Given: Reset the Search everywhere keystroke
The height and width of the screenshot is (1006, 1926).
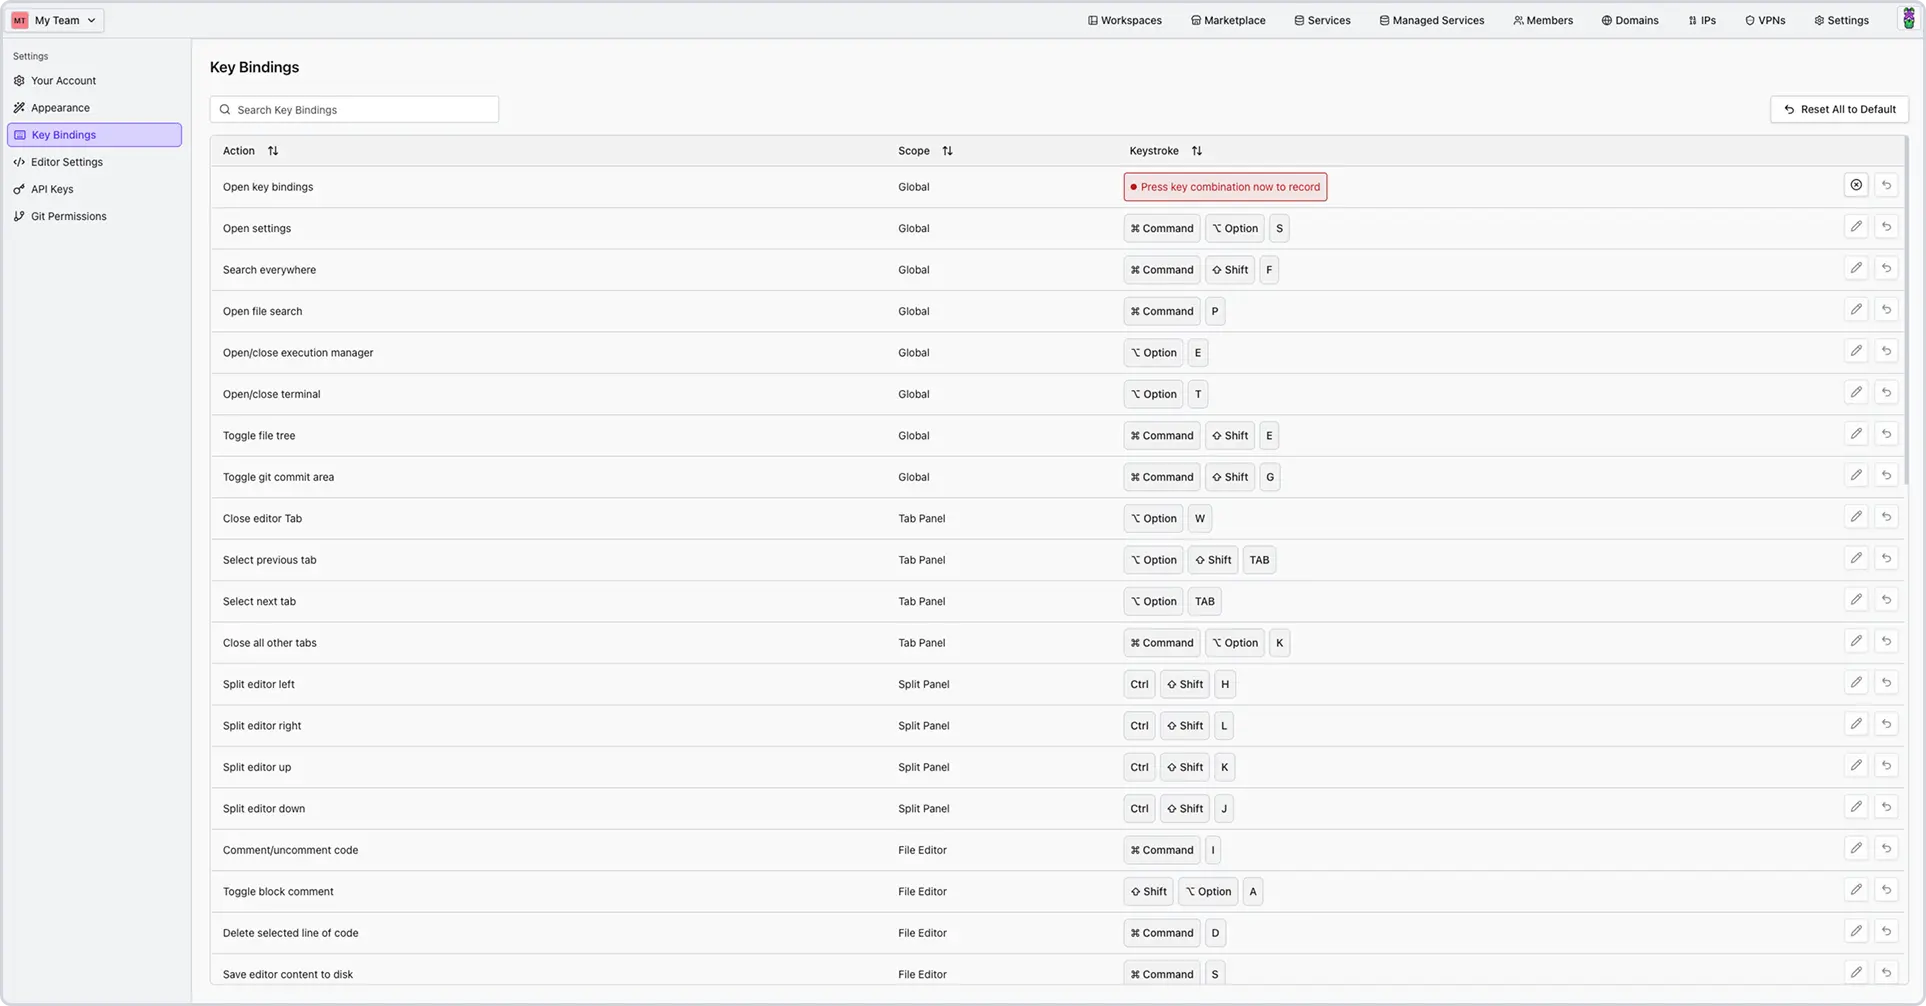Looking at the screenshot, I should point(1888,267).
